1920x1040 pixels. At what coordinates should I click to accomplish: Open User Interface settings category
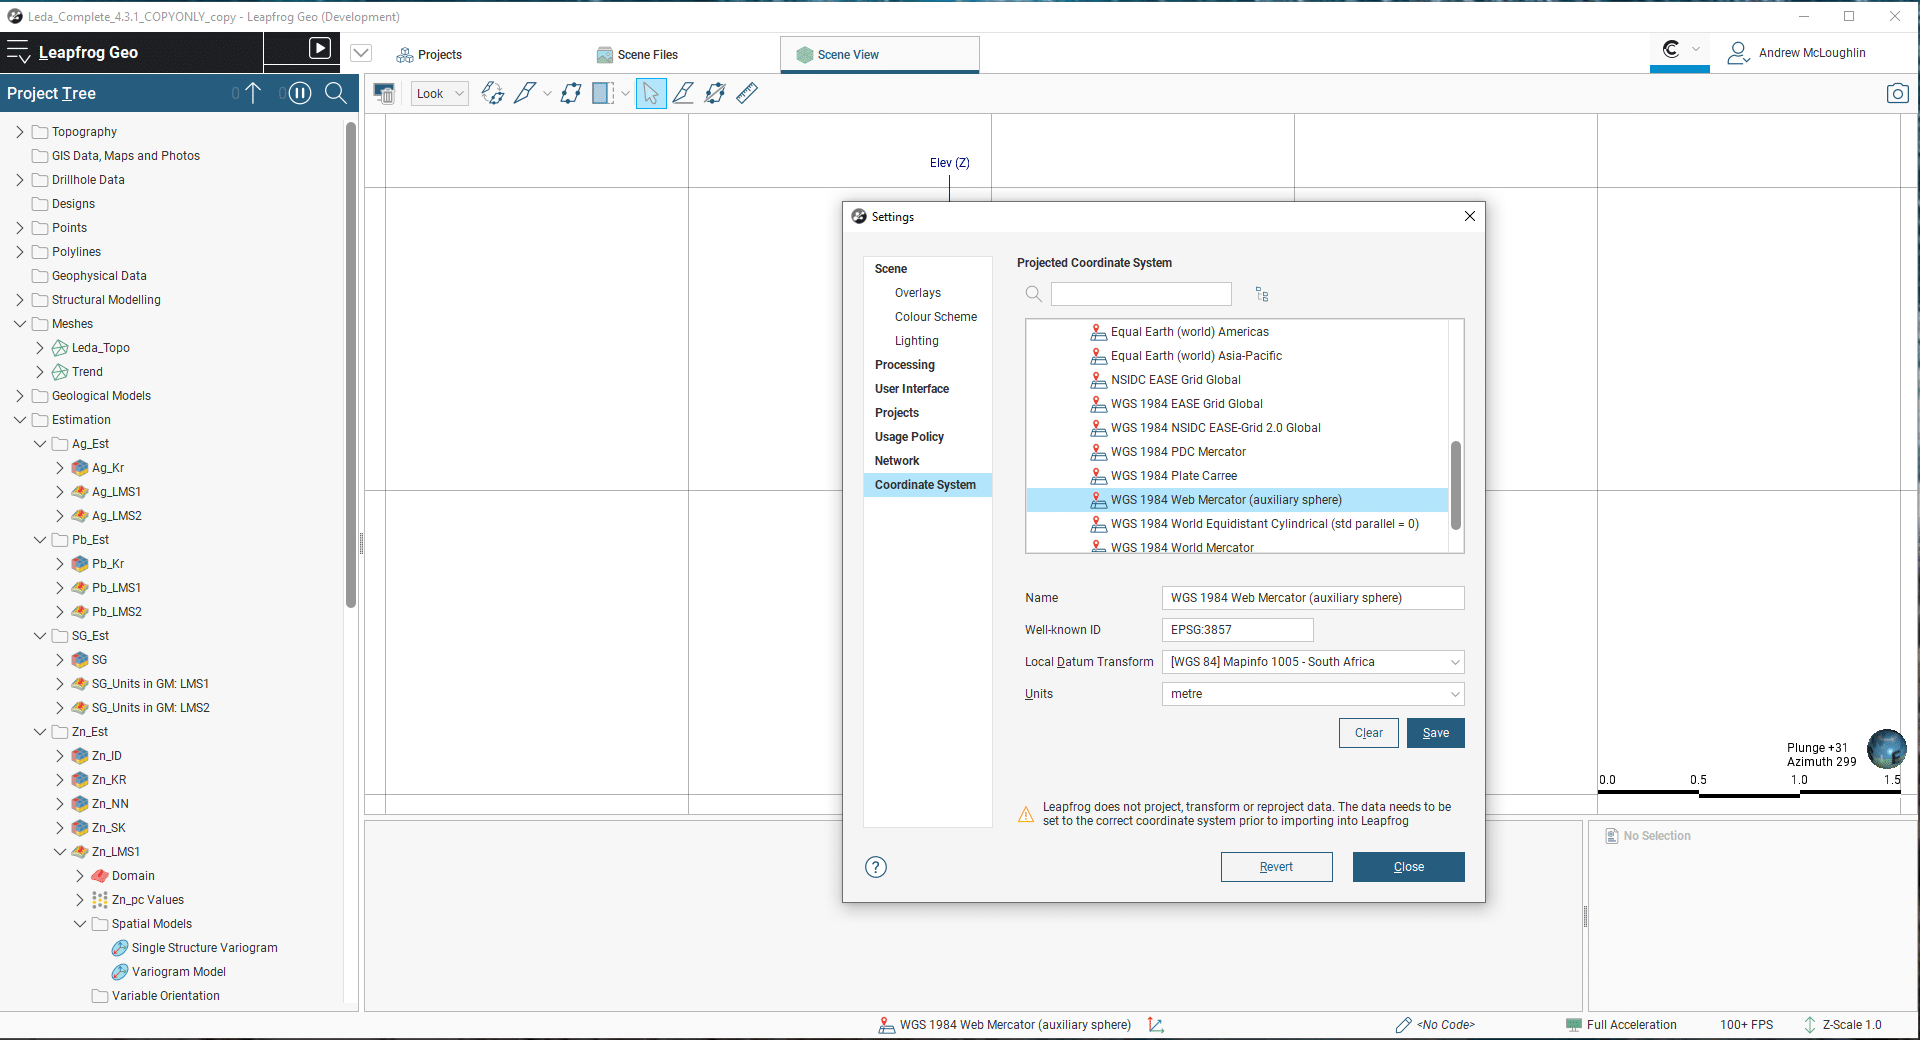pos(912,389)
